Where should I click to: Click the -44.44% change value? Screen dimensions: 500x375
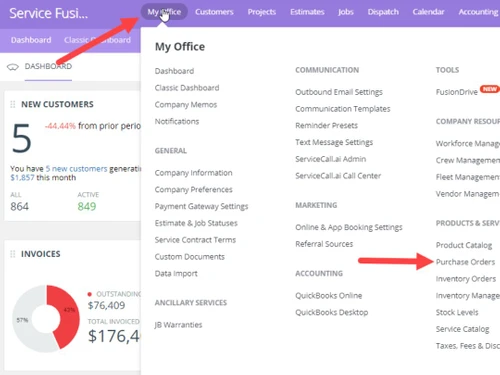[60, 126]
